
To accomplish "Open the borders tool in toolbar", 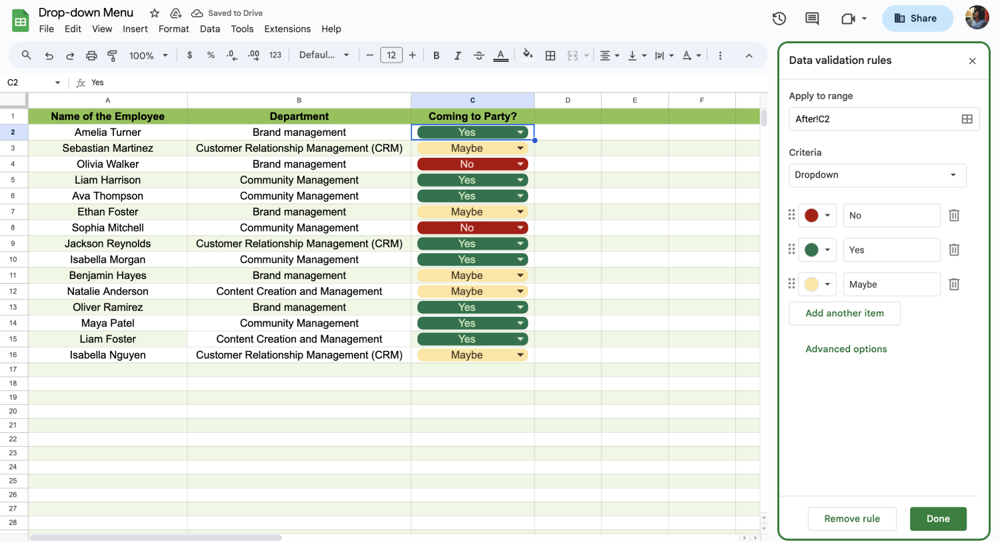I will coord(550,56).
